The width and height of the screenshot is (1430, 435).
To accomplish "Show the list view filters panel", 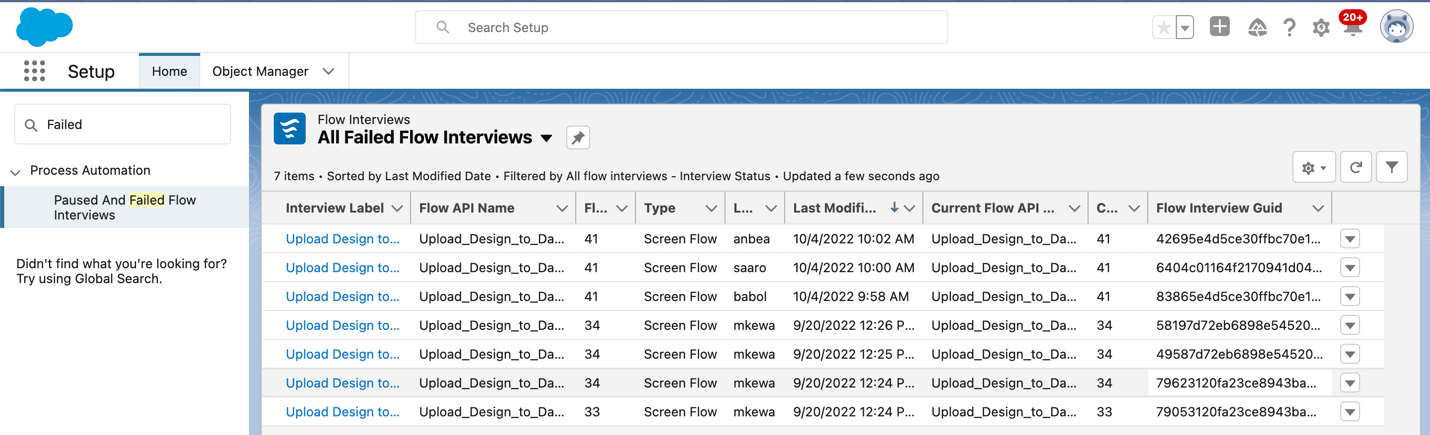I will coord(1392,168).
